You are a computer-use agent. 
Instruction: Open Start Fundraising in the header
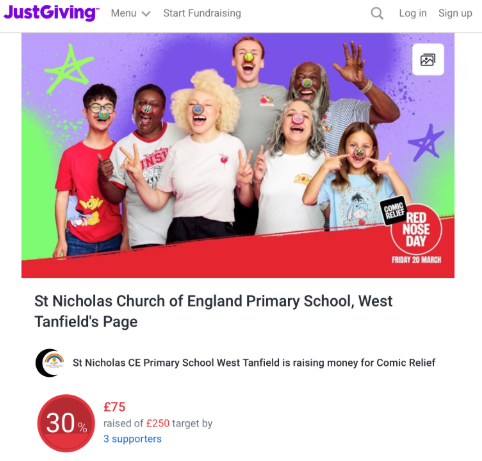202,13
